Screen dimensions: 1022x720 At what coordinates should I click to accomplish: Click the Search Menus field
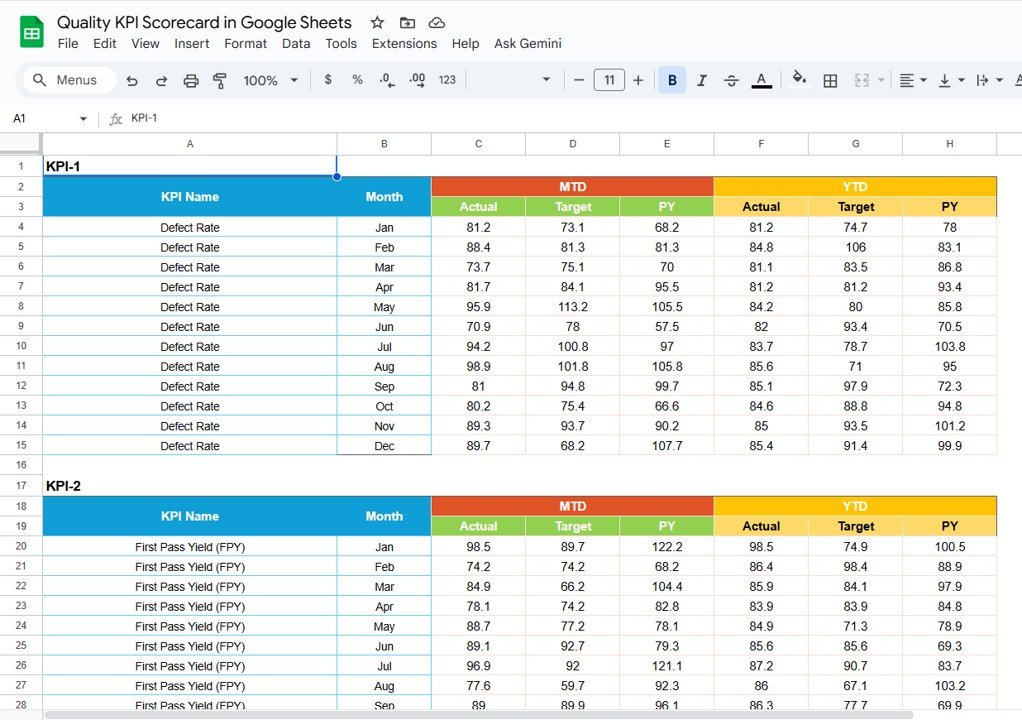point(68,80)
